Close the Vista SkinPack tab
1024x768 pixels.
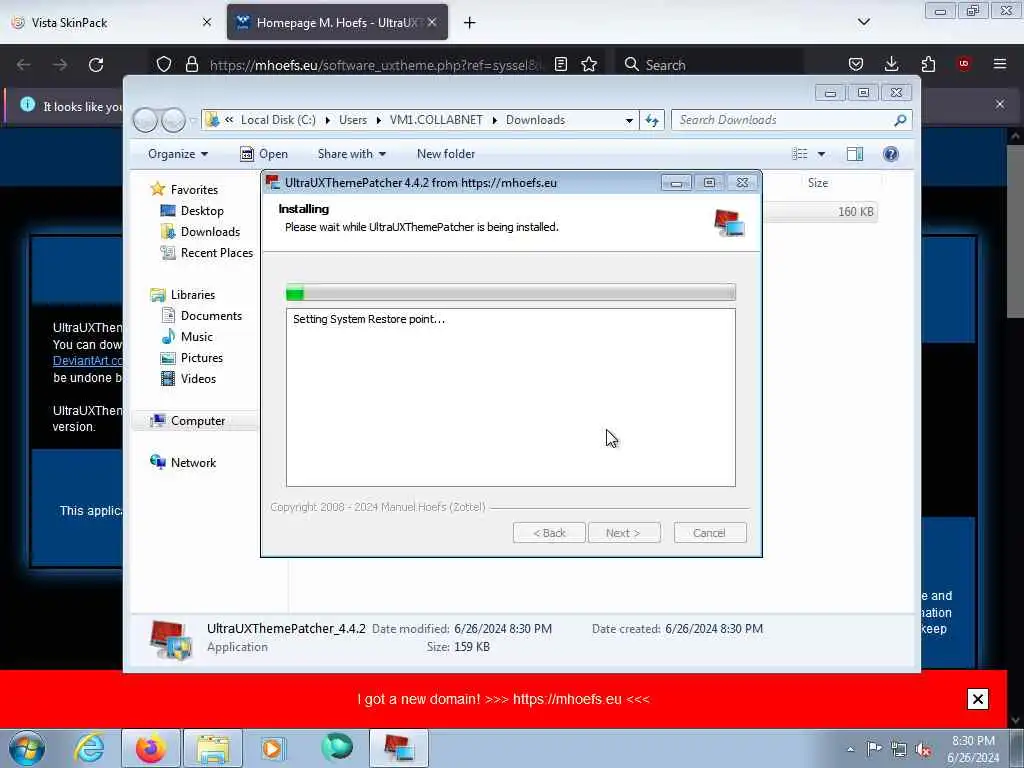click(206, 23)
